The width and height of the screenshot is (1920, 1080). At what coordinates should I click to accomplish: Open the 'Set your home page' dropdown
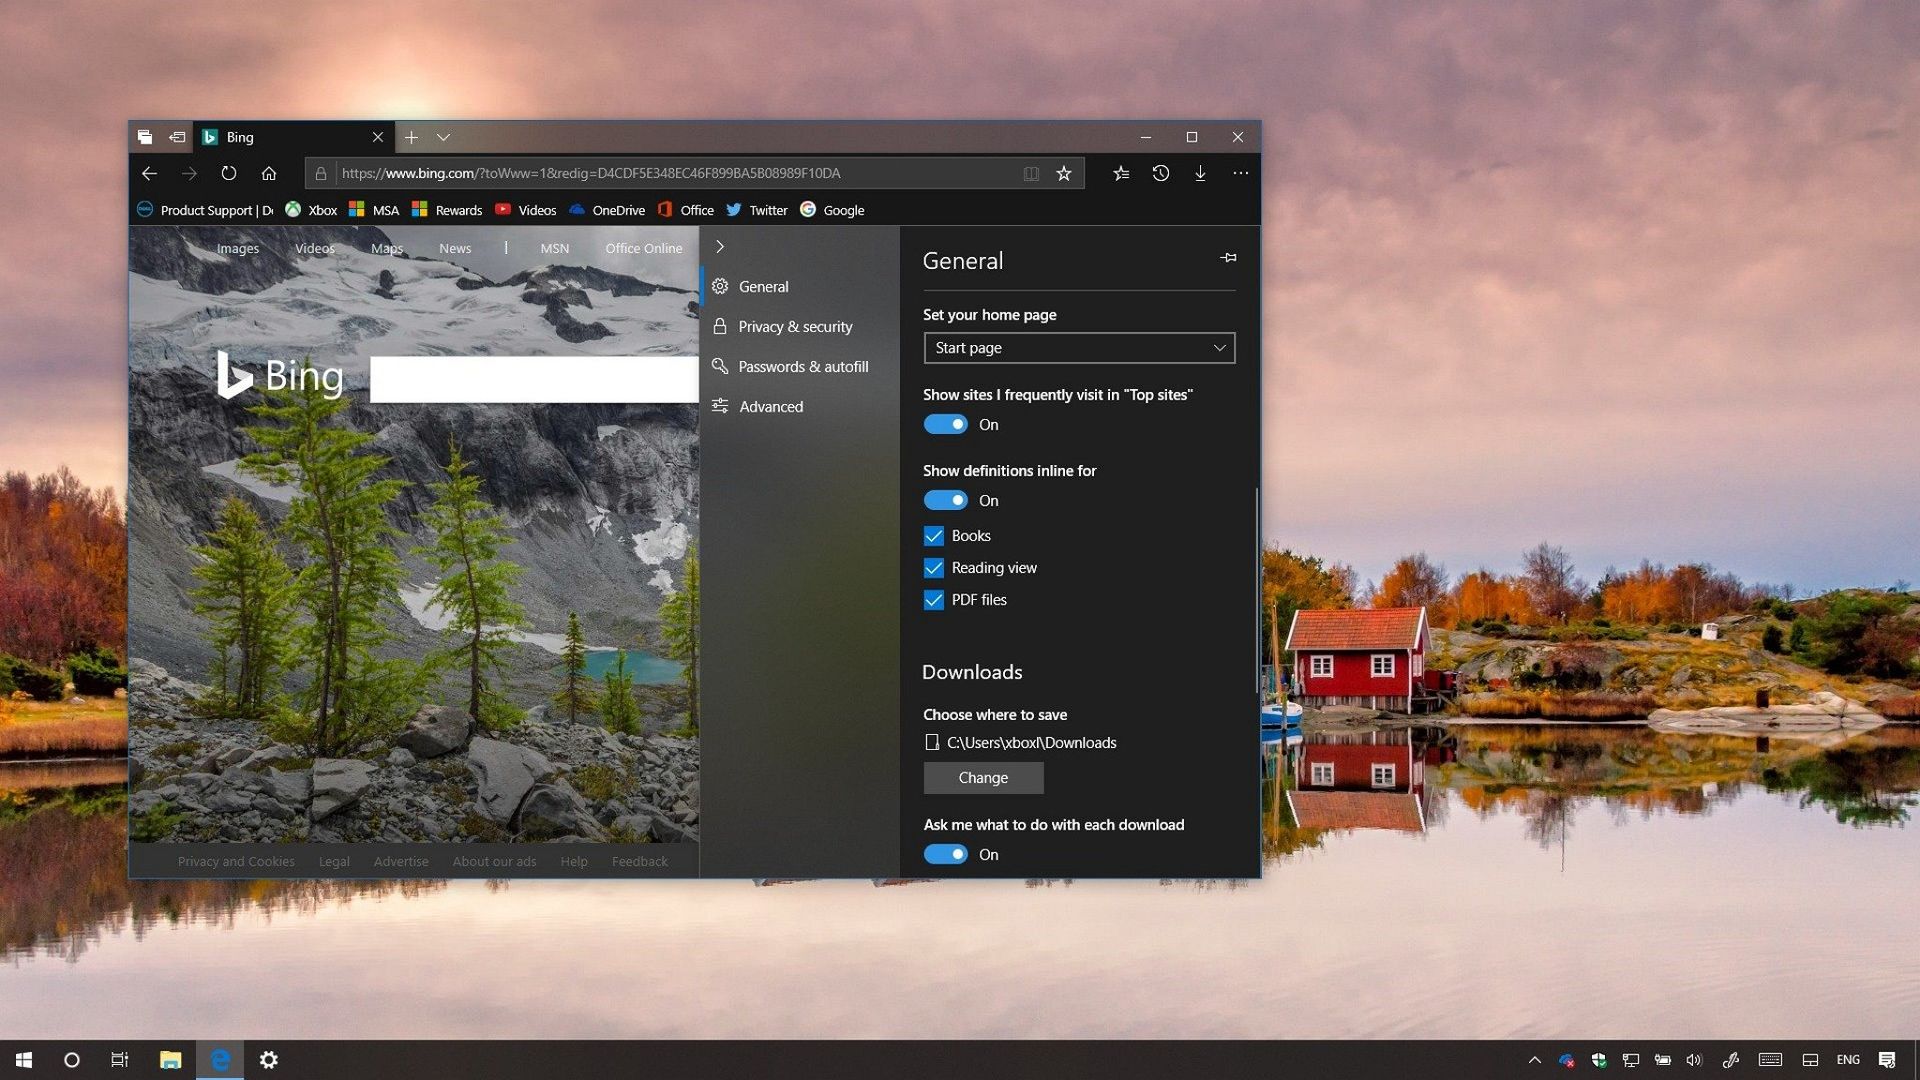point(1079,348)
